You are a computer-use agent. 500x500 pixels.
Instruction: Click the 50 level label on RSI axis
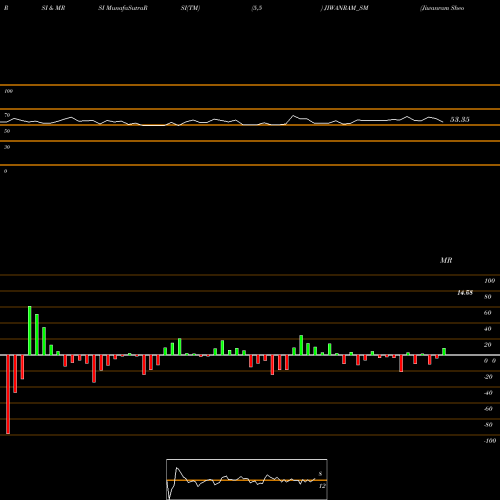(x=7, y=131)
